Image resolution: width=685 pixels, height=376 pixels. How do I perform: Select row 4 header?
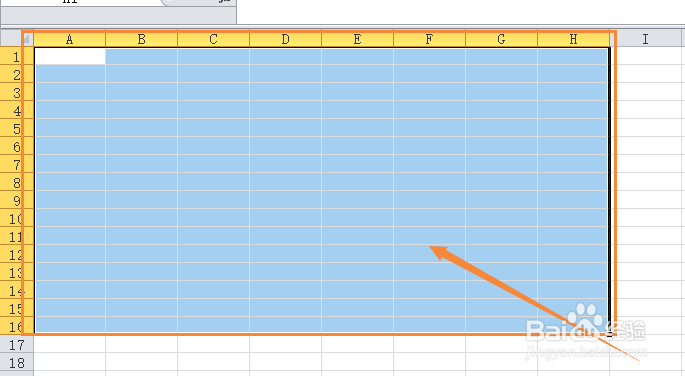click(17, 110)
